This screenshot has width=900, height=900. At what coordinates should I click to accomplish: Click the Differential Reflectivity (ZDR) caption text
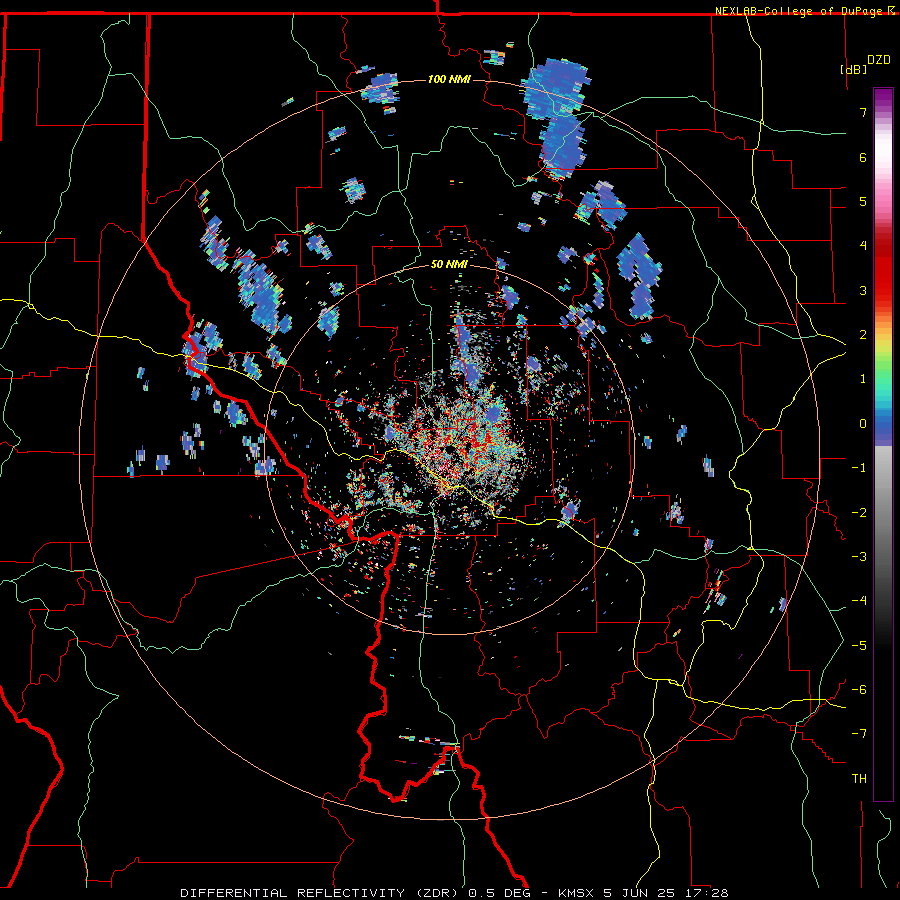pyautogui.click(x=319, y=893)
